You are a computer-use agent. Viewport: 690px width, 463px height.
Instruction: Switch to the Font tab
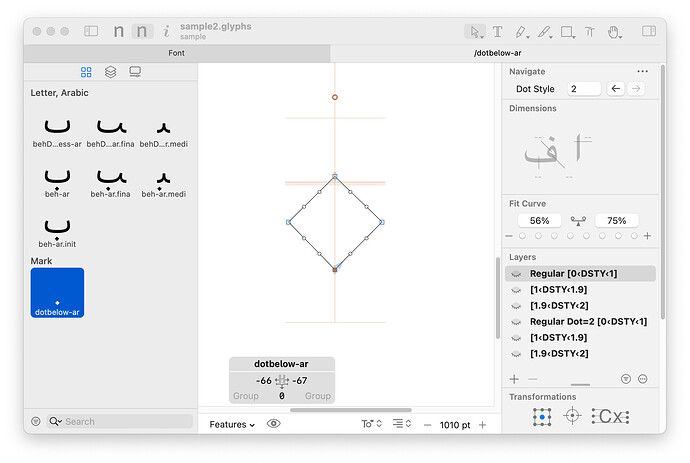[x=176, y=53]
